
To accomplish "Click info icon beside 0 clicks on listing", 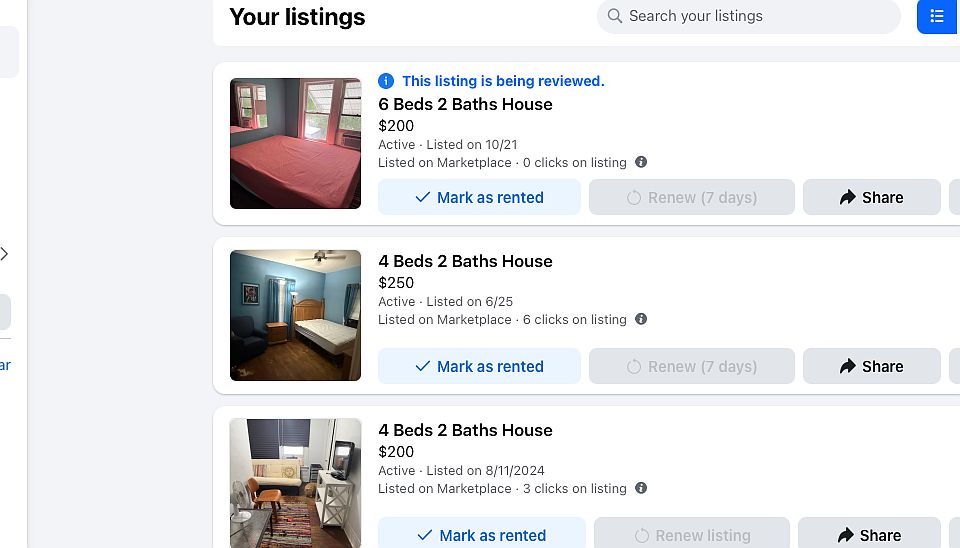I will pyautogui.click(x=641, y=162).
